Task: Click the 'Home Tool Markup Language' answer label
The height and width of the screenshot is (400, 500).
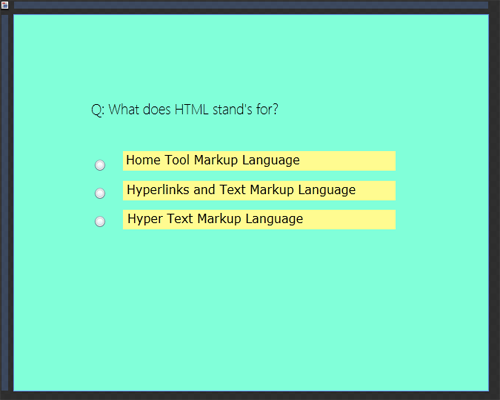Action: [259, 161]
